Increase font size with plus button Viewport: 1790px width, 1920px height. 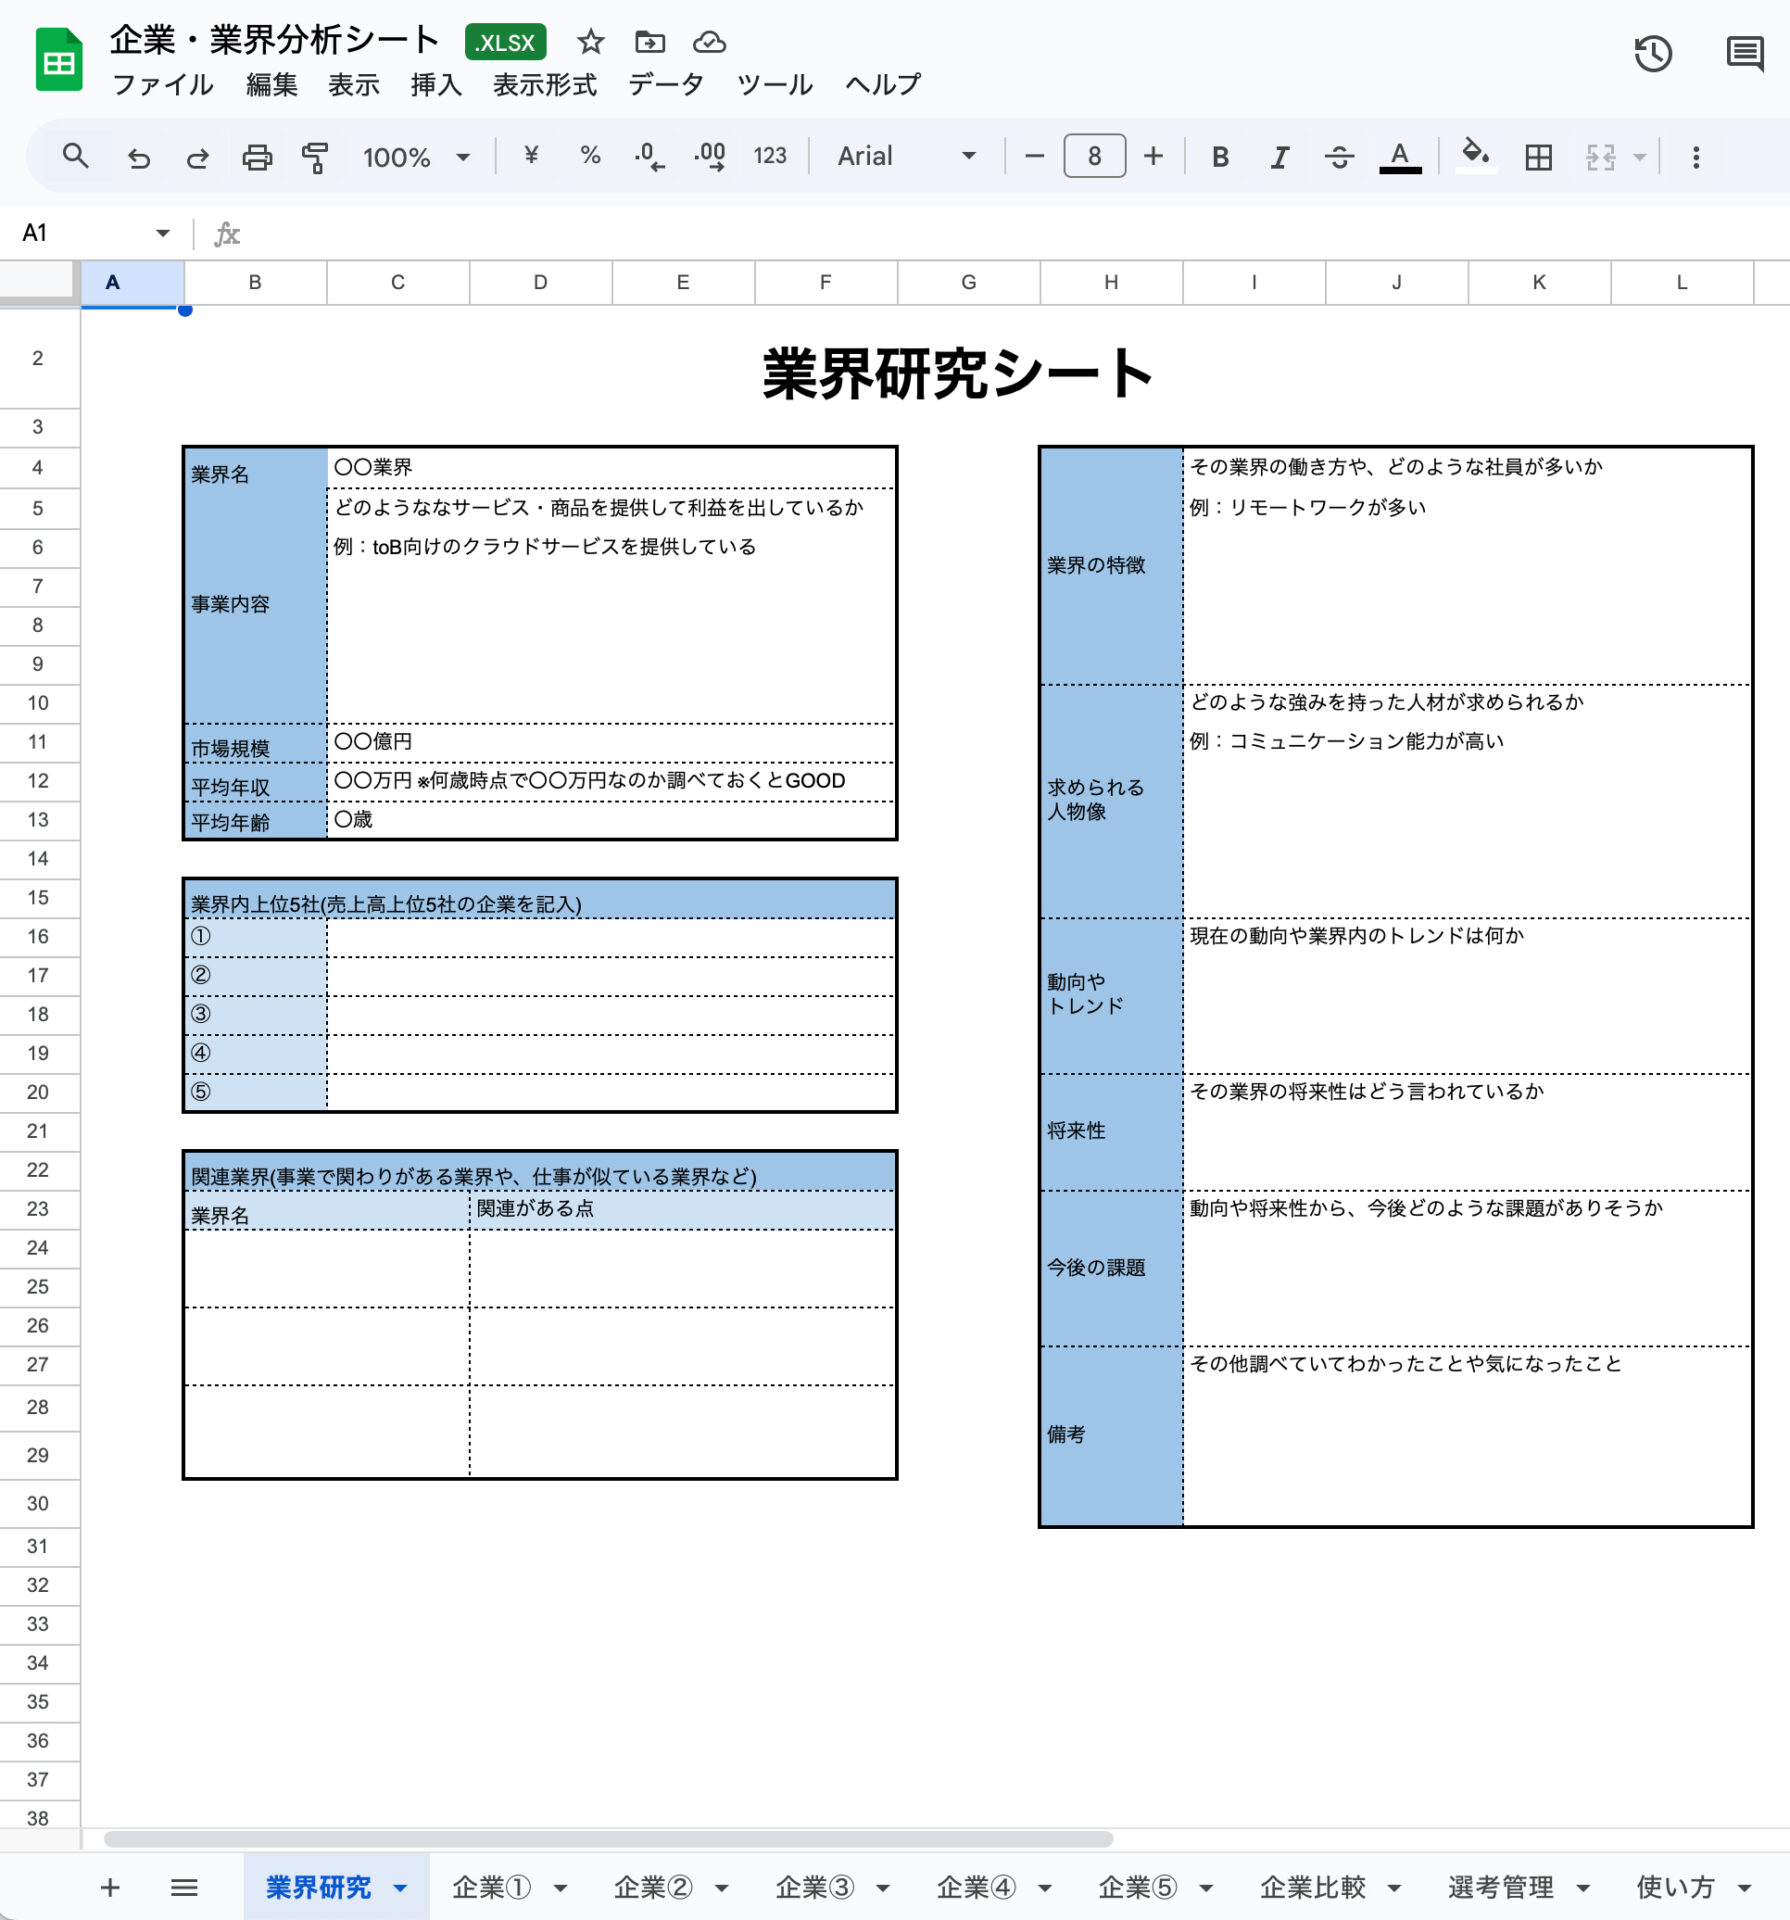[x=1153, y=156]
